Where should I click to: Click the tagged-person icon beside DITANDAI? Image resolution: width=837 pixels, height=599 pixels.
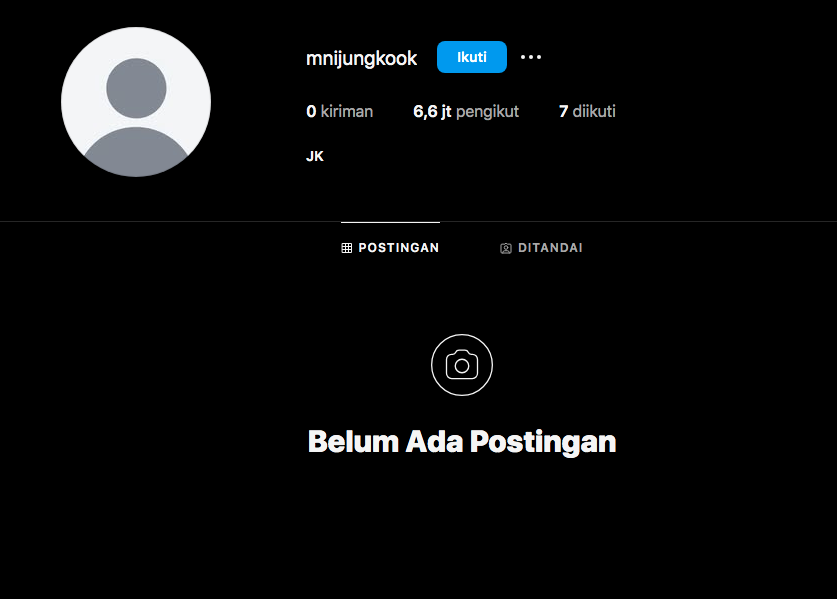point(506,248)
